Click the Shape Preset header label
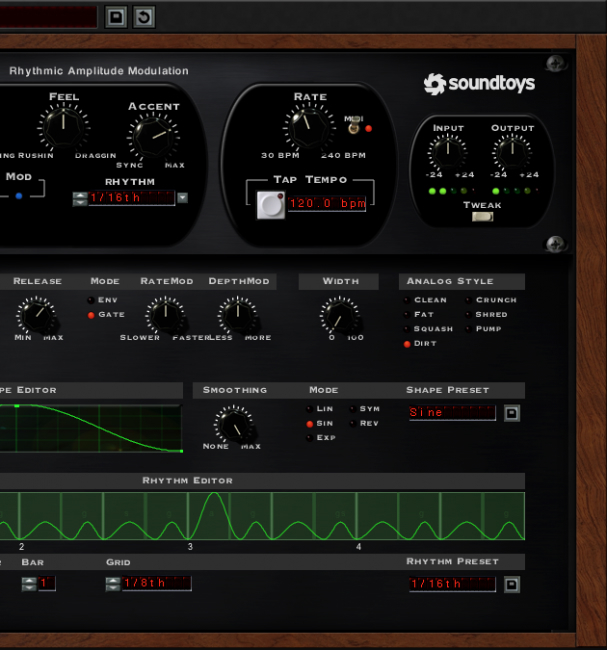This screenshot has width=607, height=650. pos(448,390)
